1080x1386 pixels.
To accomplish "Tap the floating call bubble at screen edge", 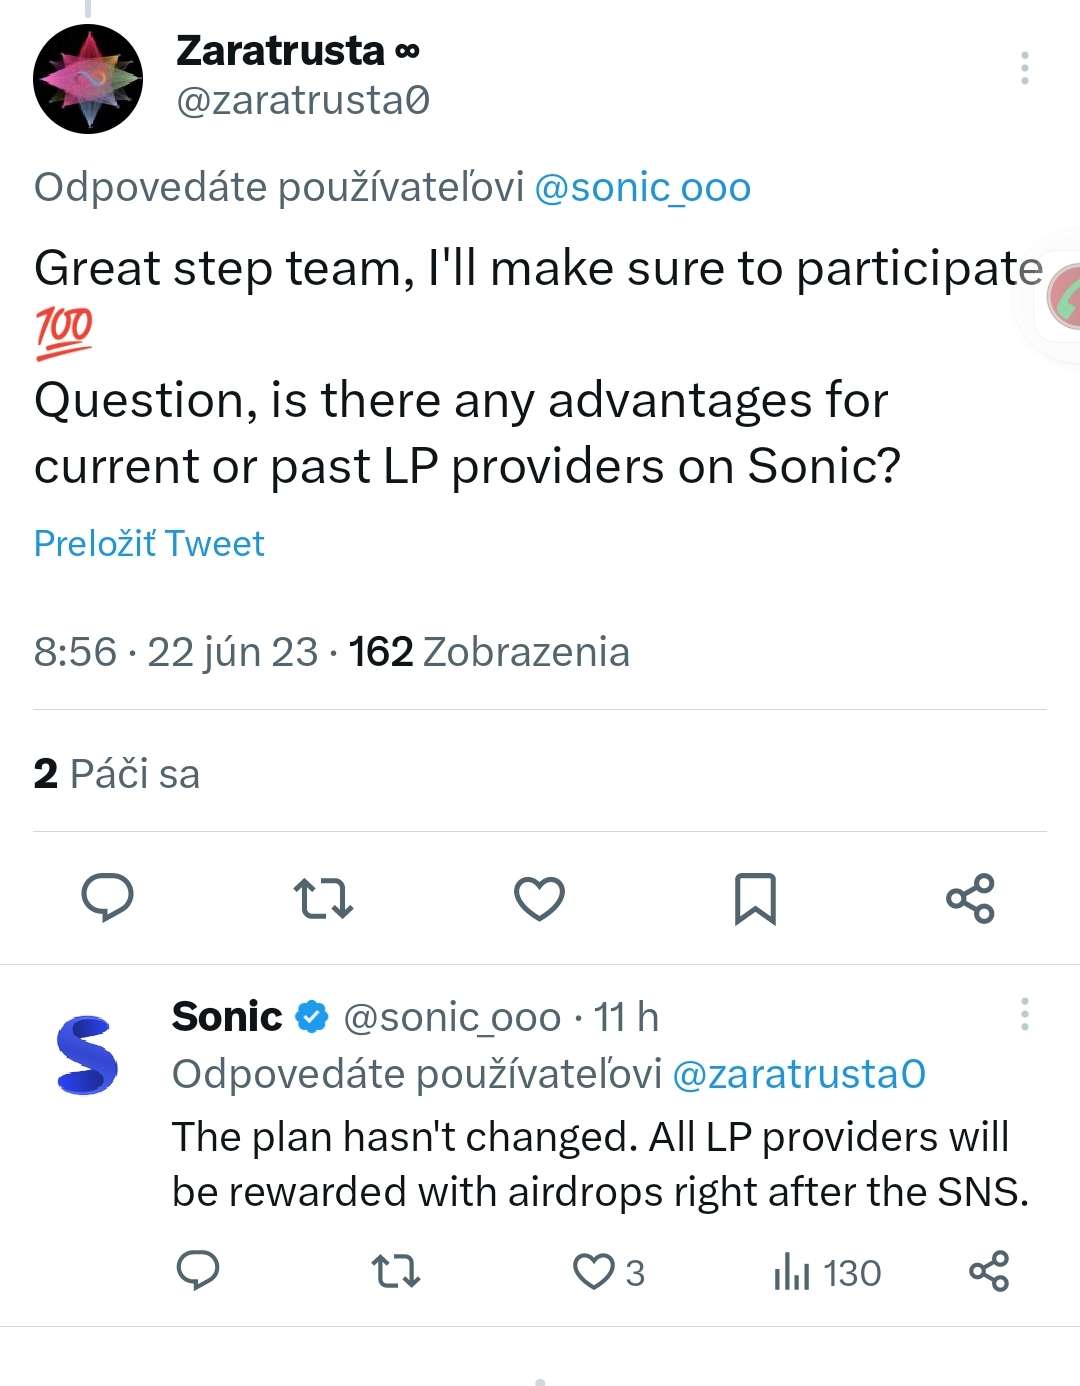I will pyautogui.click(x=1064, y=297).
